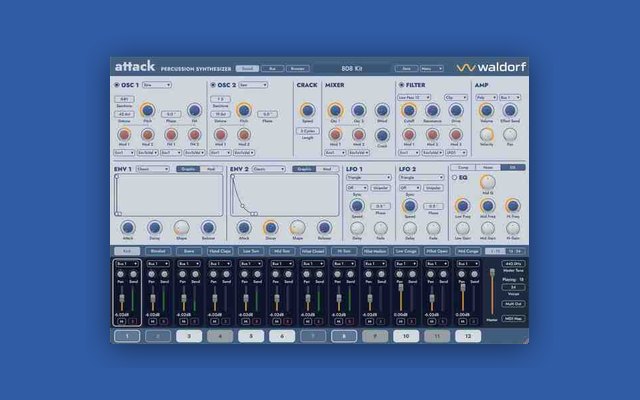The height and width of the screenshot is (400, 640).
Task: Click the Crack Speed knob
Action: [307, 110]
